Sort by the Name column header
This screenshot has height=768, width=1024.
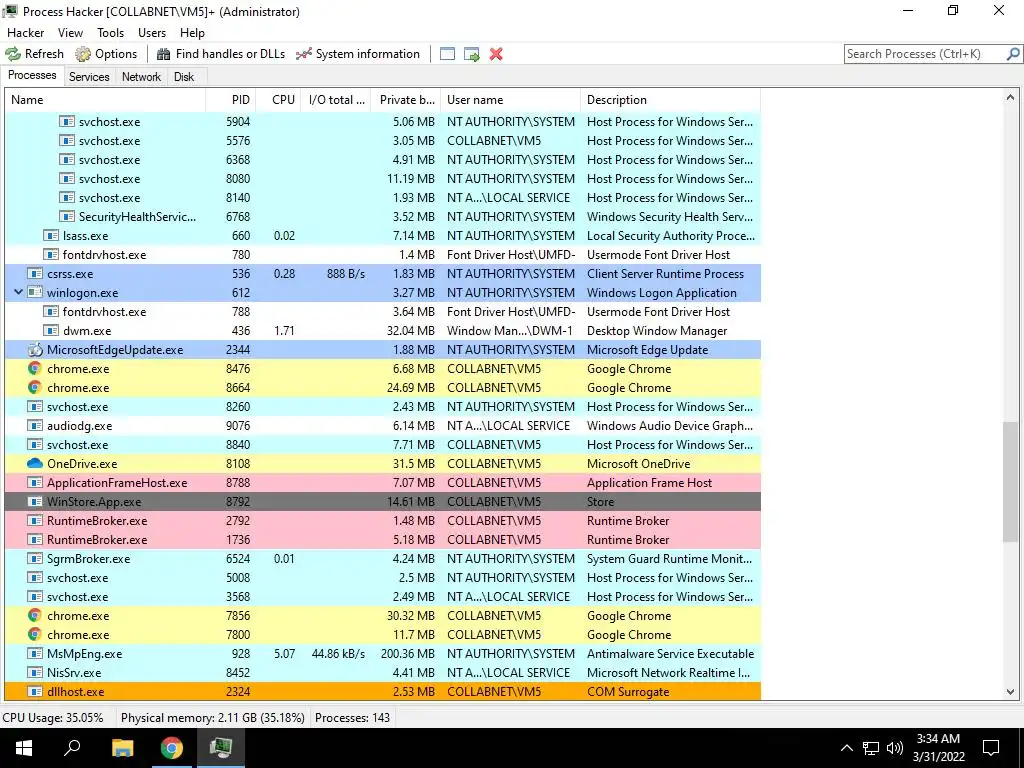tap(105, 100)
